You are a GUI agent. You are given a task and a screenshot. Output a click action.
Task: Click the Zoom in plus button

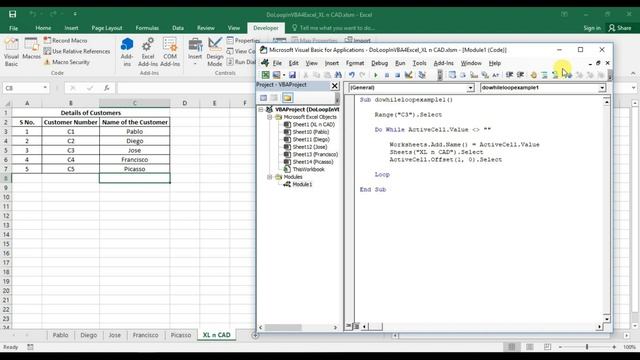click(x=614, y=347)
